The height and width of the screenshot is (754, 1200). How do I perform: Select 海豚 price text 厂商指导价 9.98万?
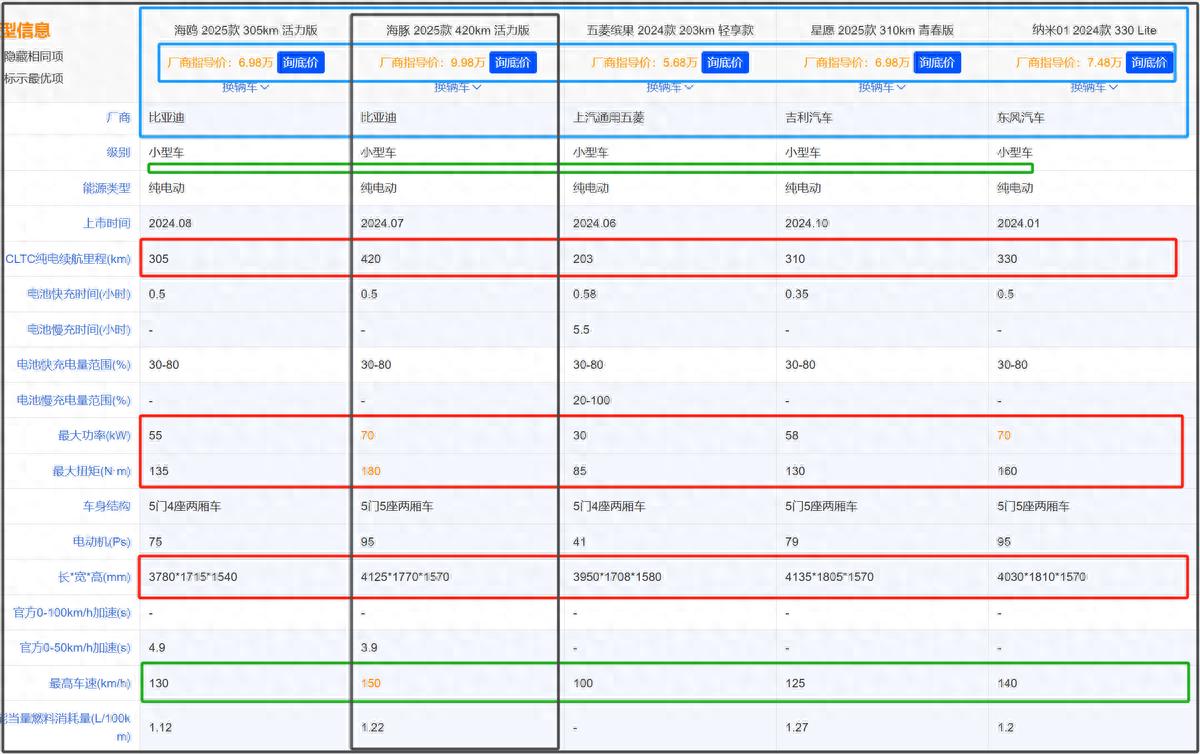tap(432, 63)
